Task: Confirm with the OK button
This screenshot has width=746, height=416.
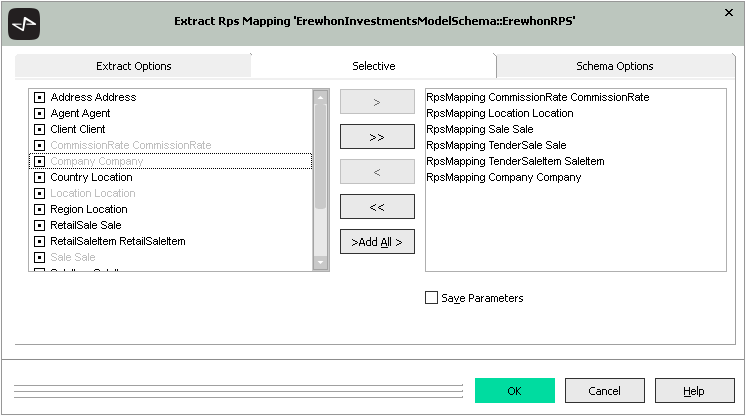Action: click(514, 391)
